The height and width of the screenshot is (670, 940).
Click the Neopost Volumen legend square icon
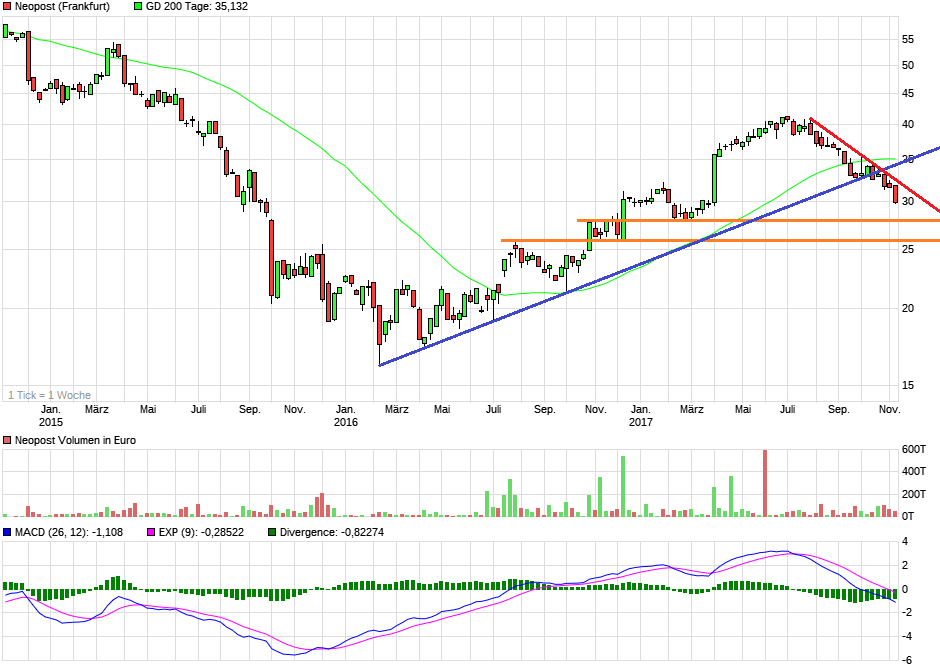tap(7, 440)
